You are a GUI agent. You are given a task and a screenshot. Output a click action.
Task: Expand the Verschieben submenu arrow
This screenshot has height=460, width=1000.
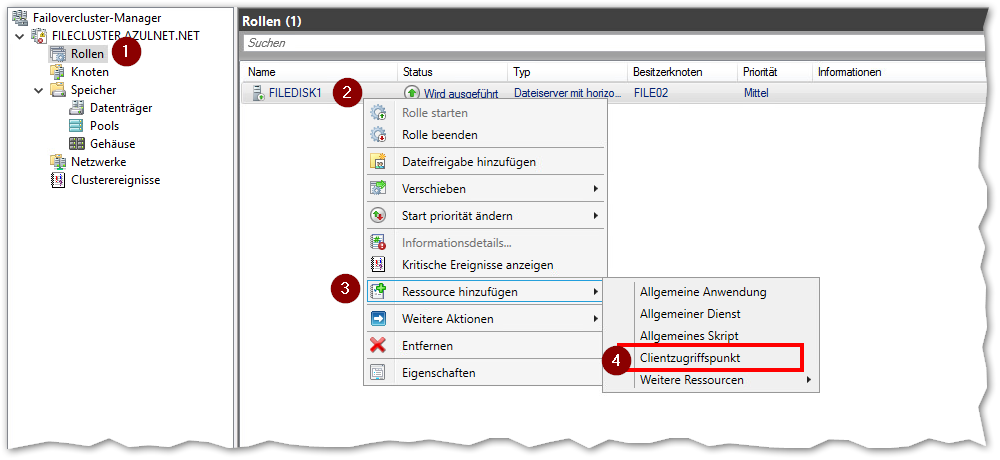pyautogui.click(x=596, y=189)
